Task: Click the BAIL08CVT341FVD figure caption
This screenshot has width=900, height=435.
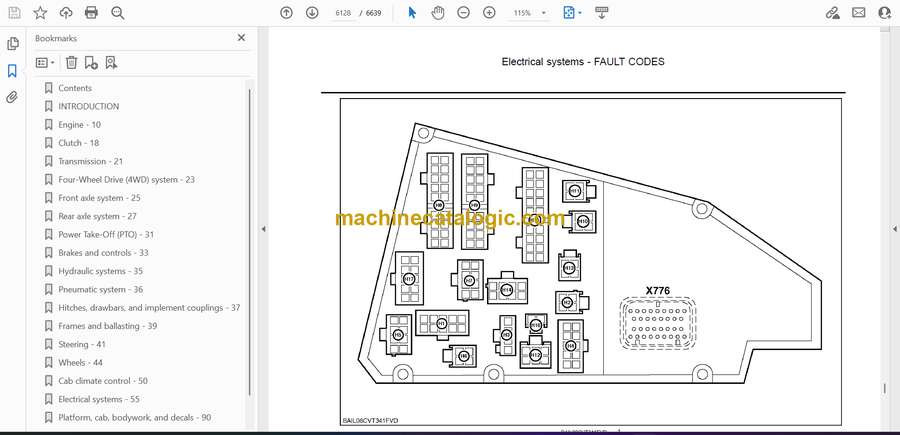Action: click(x=370, y=421)
